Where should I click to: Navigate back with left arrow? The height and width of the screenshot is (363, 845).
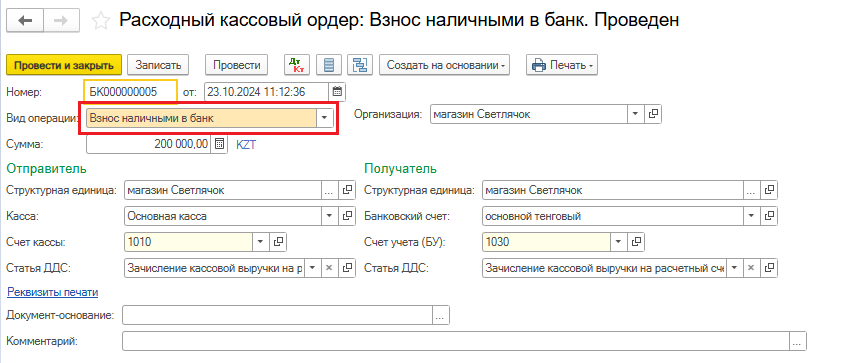[x=25, y=20]
